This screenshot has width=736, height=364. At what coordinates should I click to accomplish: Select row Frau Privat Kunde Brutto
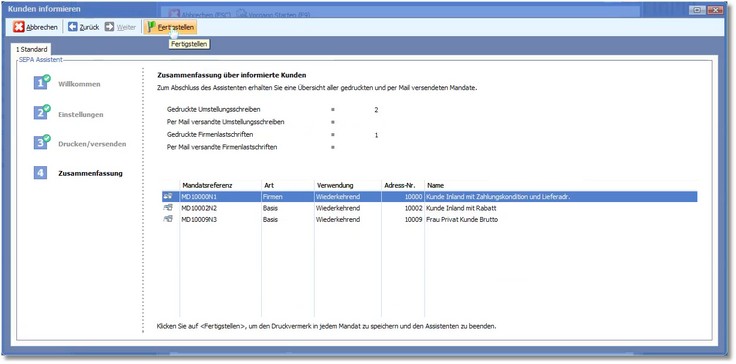tap(429, 219)
